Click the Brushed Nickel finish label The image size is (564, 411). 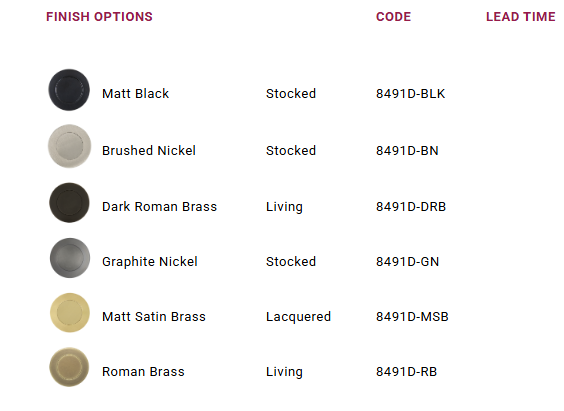click(x=149, y=150)
